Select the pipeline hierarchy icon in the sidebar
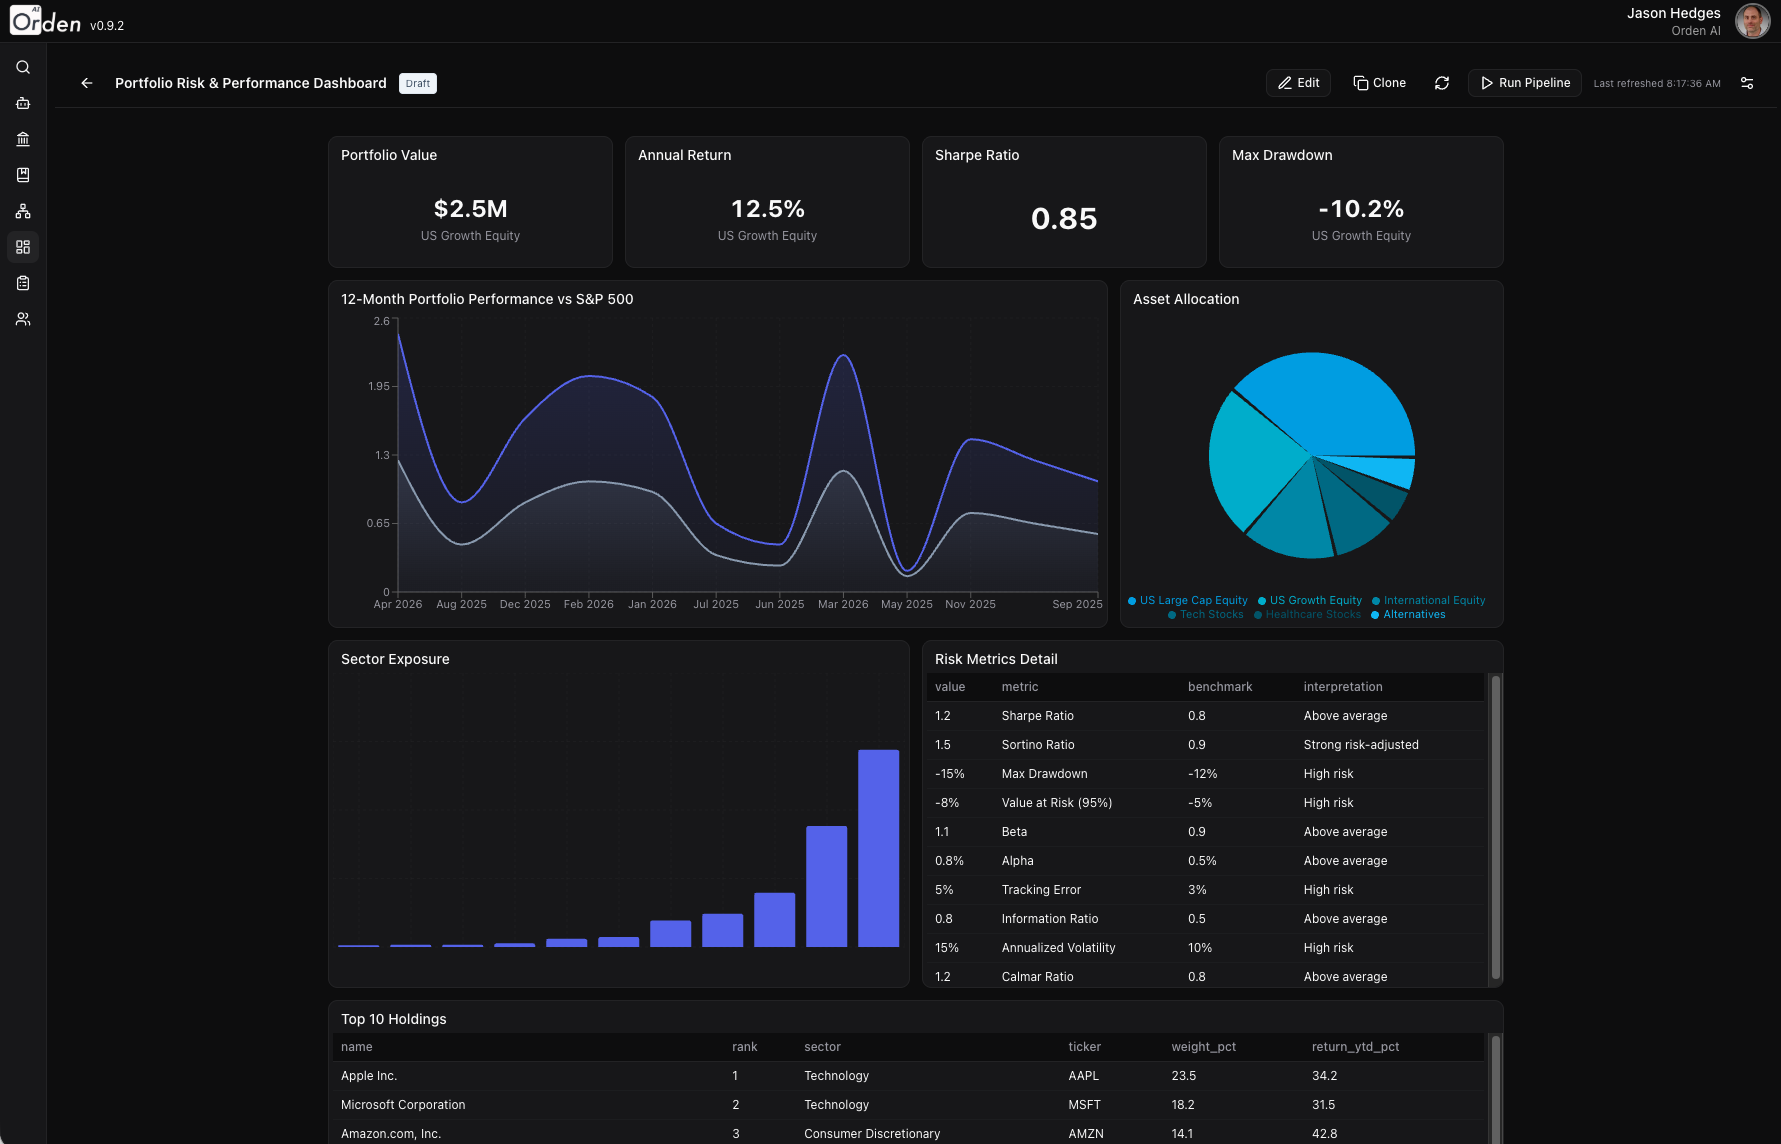 (x=23, y=211)
